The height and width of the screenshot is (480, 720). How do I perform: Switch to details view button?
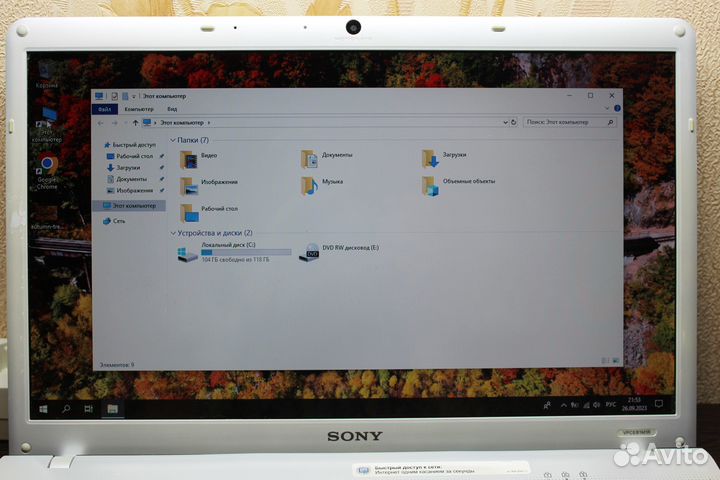tap(605, 361)
